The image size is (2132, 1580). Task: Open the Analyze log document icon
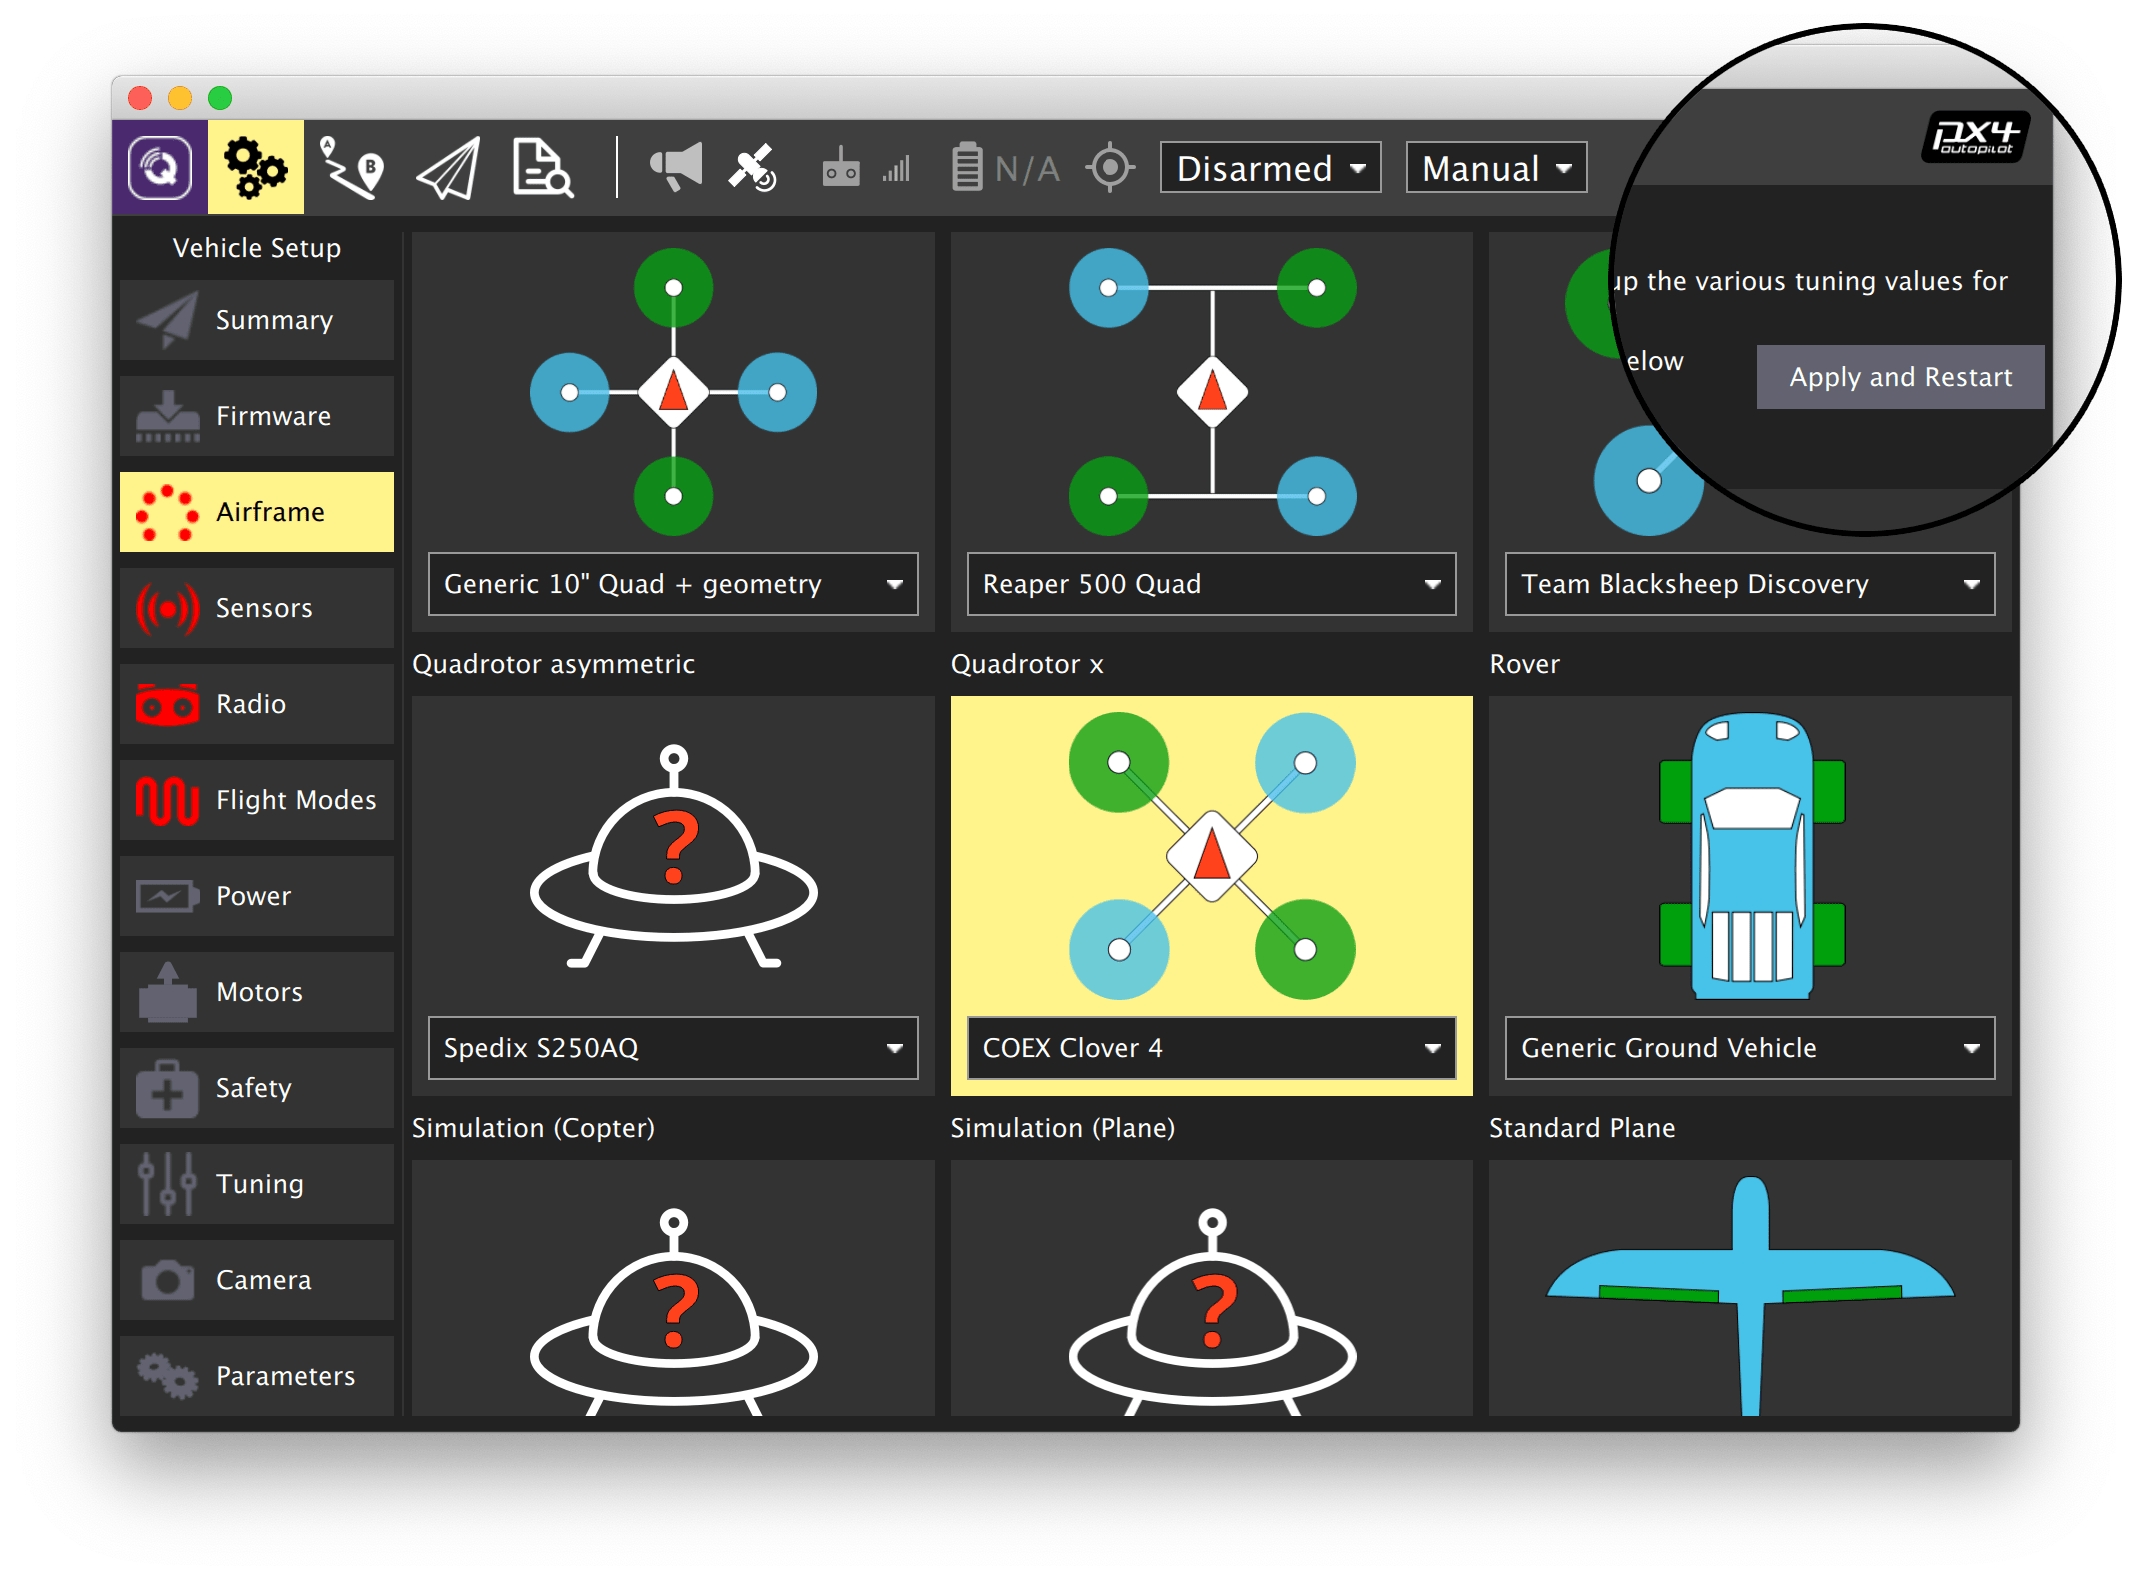[542, 167]
